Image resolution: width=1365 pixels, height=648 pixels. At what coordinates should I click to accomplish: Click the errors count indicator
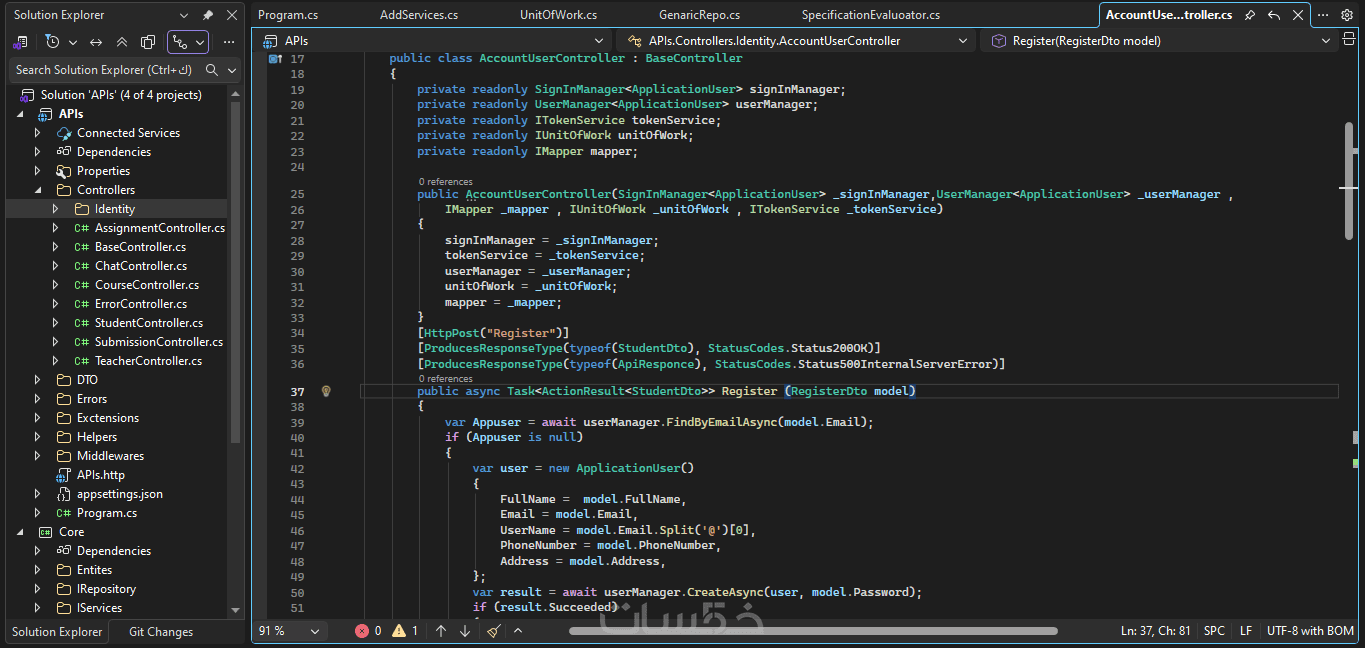[x=368, y=631]
